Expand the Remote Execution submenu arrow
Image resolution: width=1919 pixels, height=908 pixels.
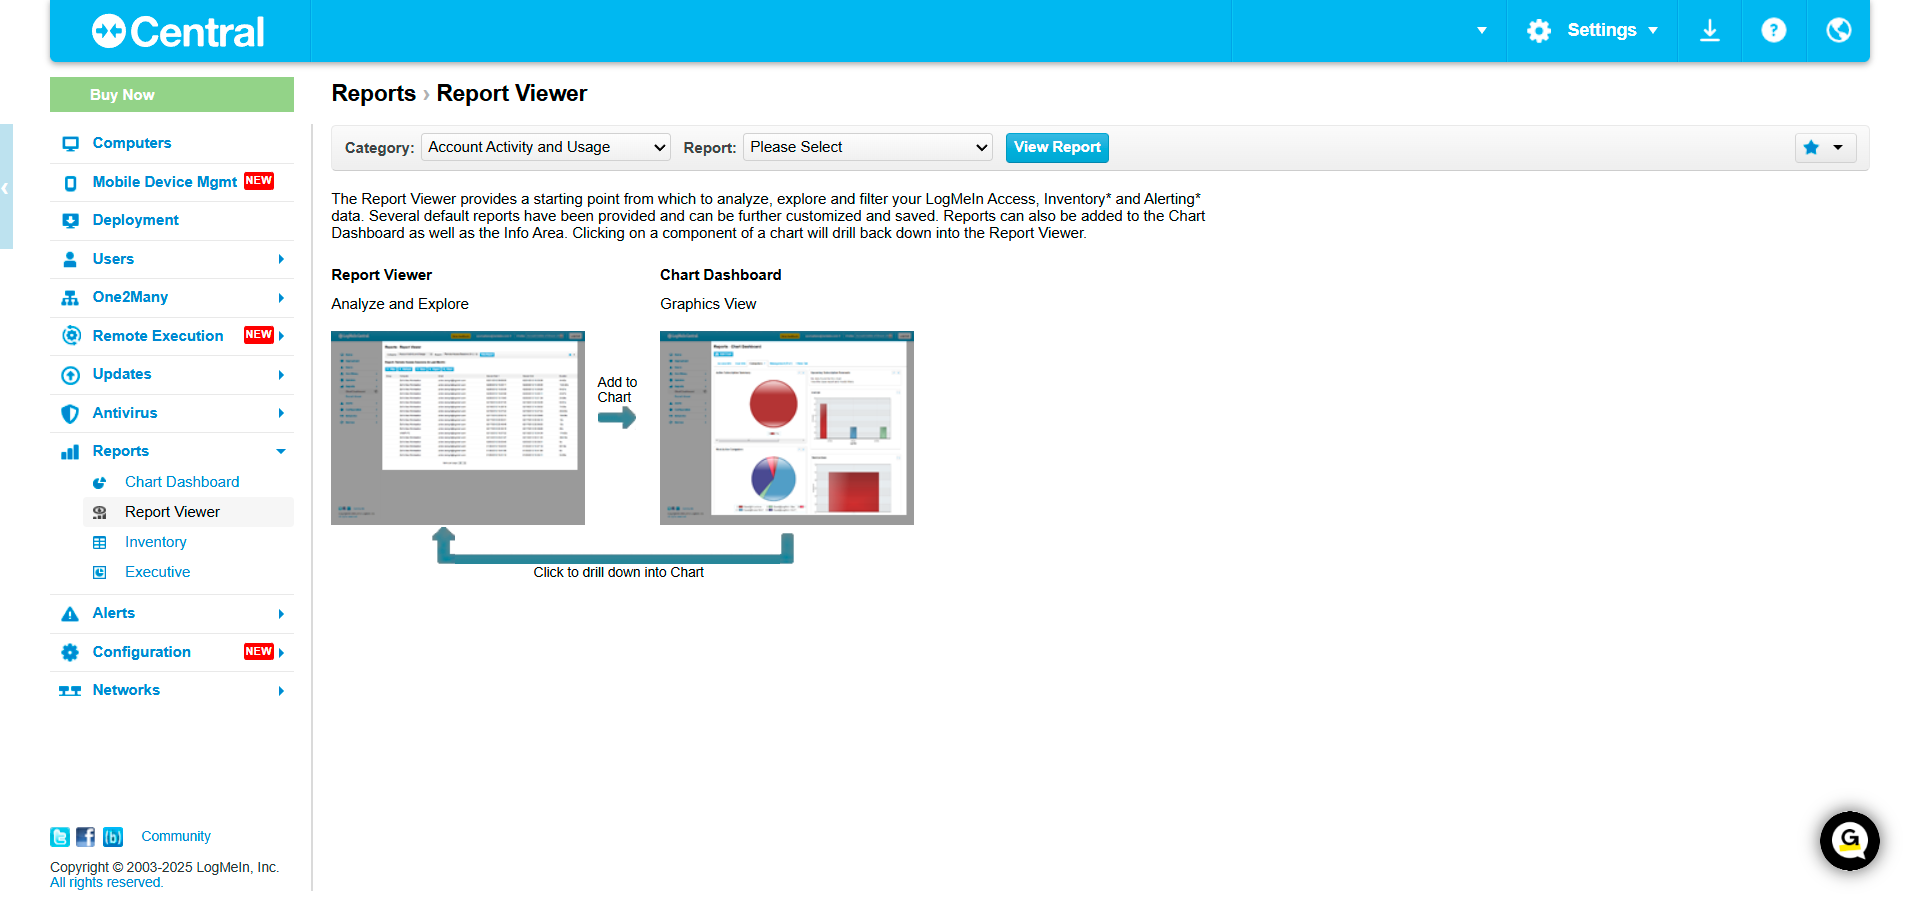click(x=282, y=336)
